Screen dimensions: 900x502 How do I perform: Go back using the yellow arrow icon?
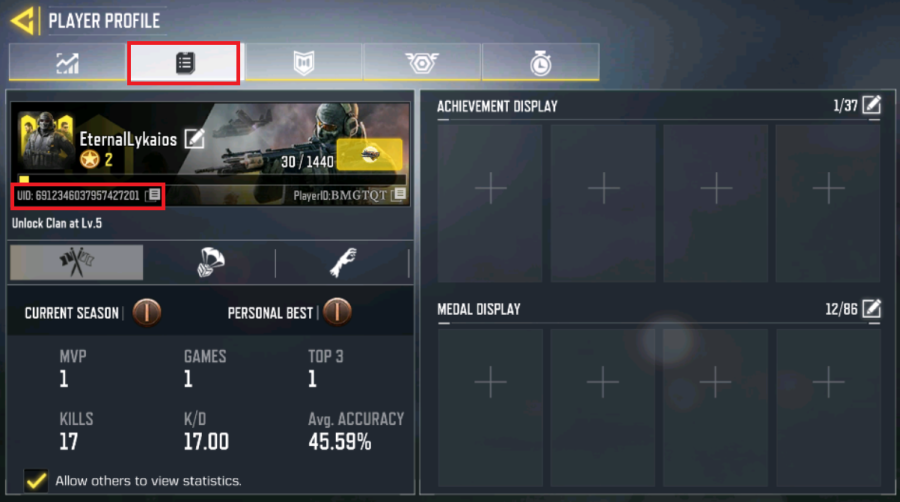[23, 21]
